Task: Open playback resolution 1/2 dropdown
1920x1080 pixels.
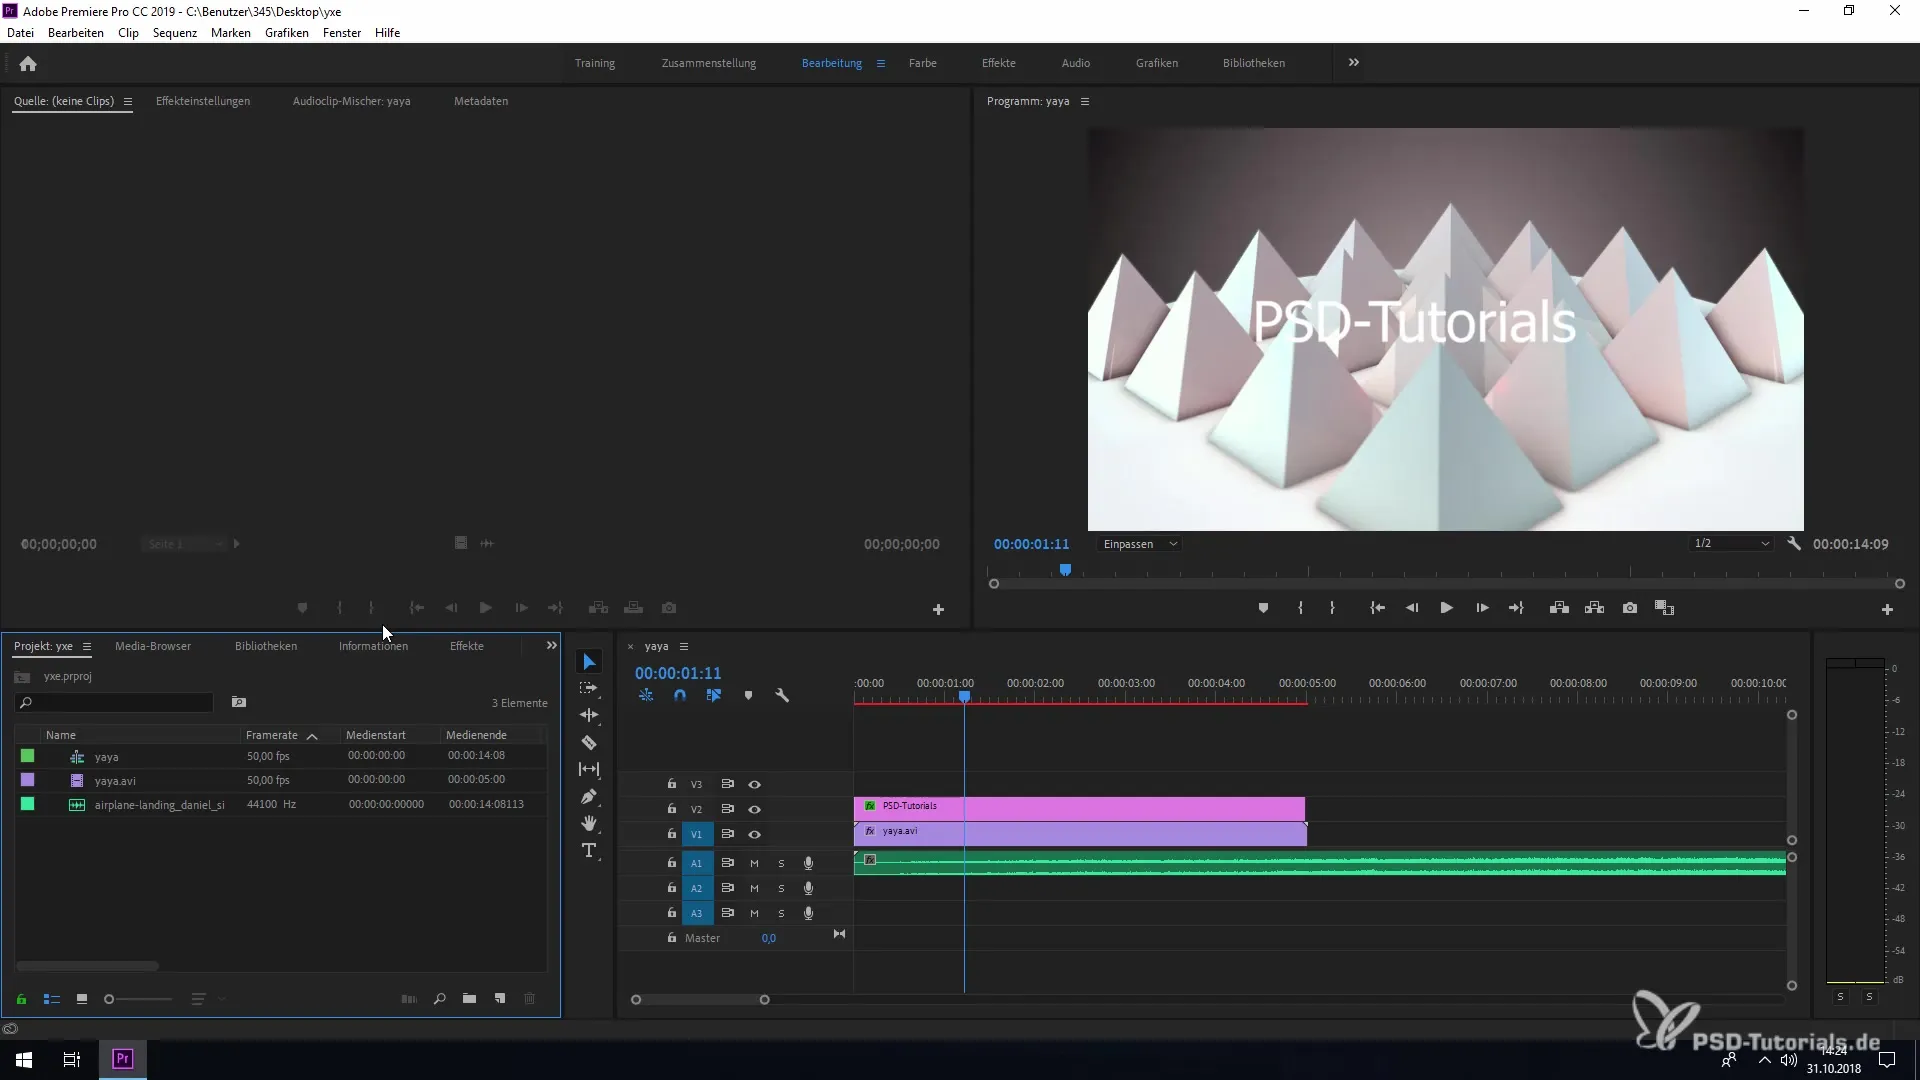Action: tap(1732, 544)
